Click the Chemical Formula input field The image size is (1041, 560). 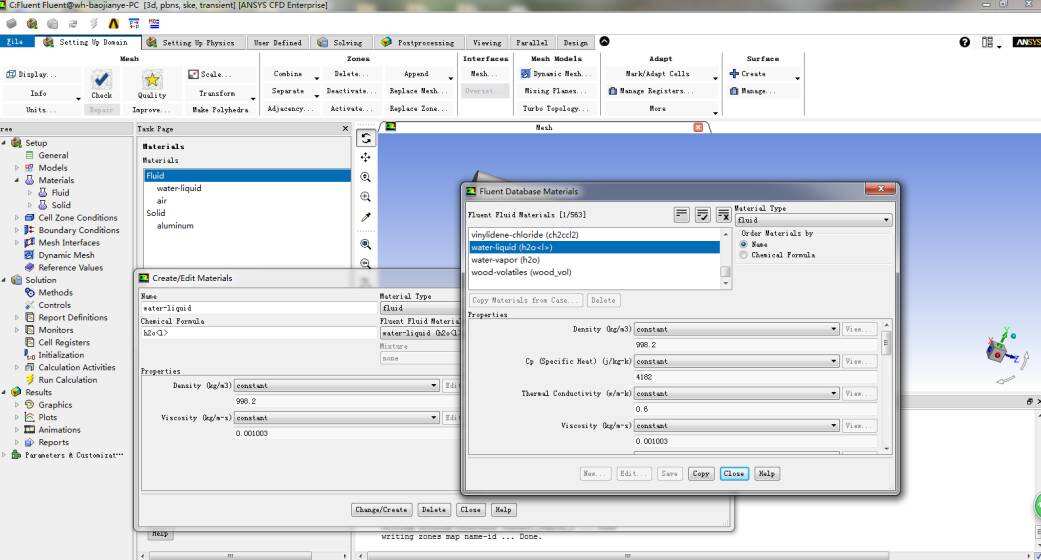point(259,333)
